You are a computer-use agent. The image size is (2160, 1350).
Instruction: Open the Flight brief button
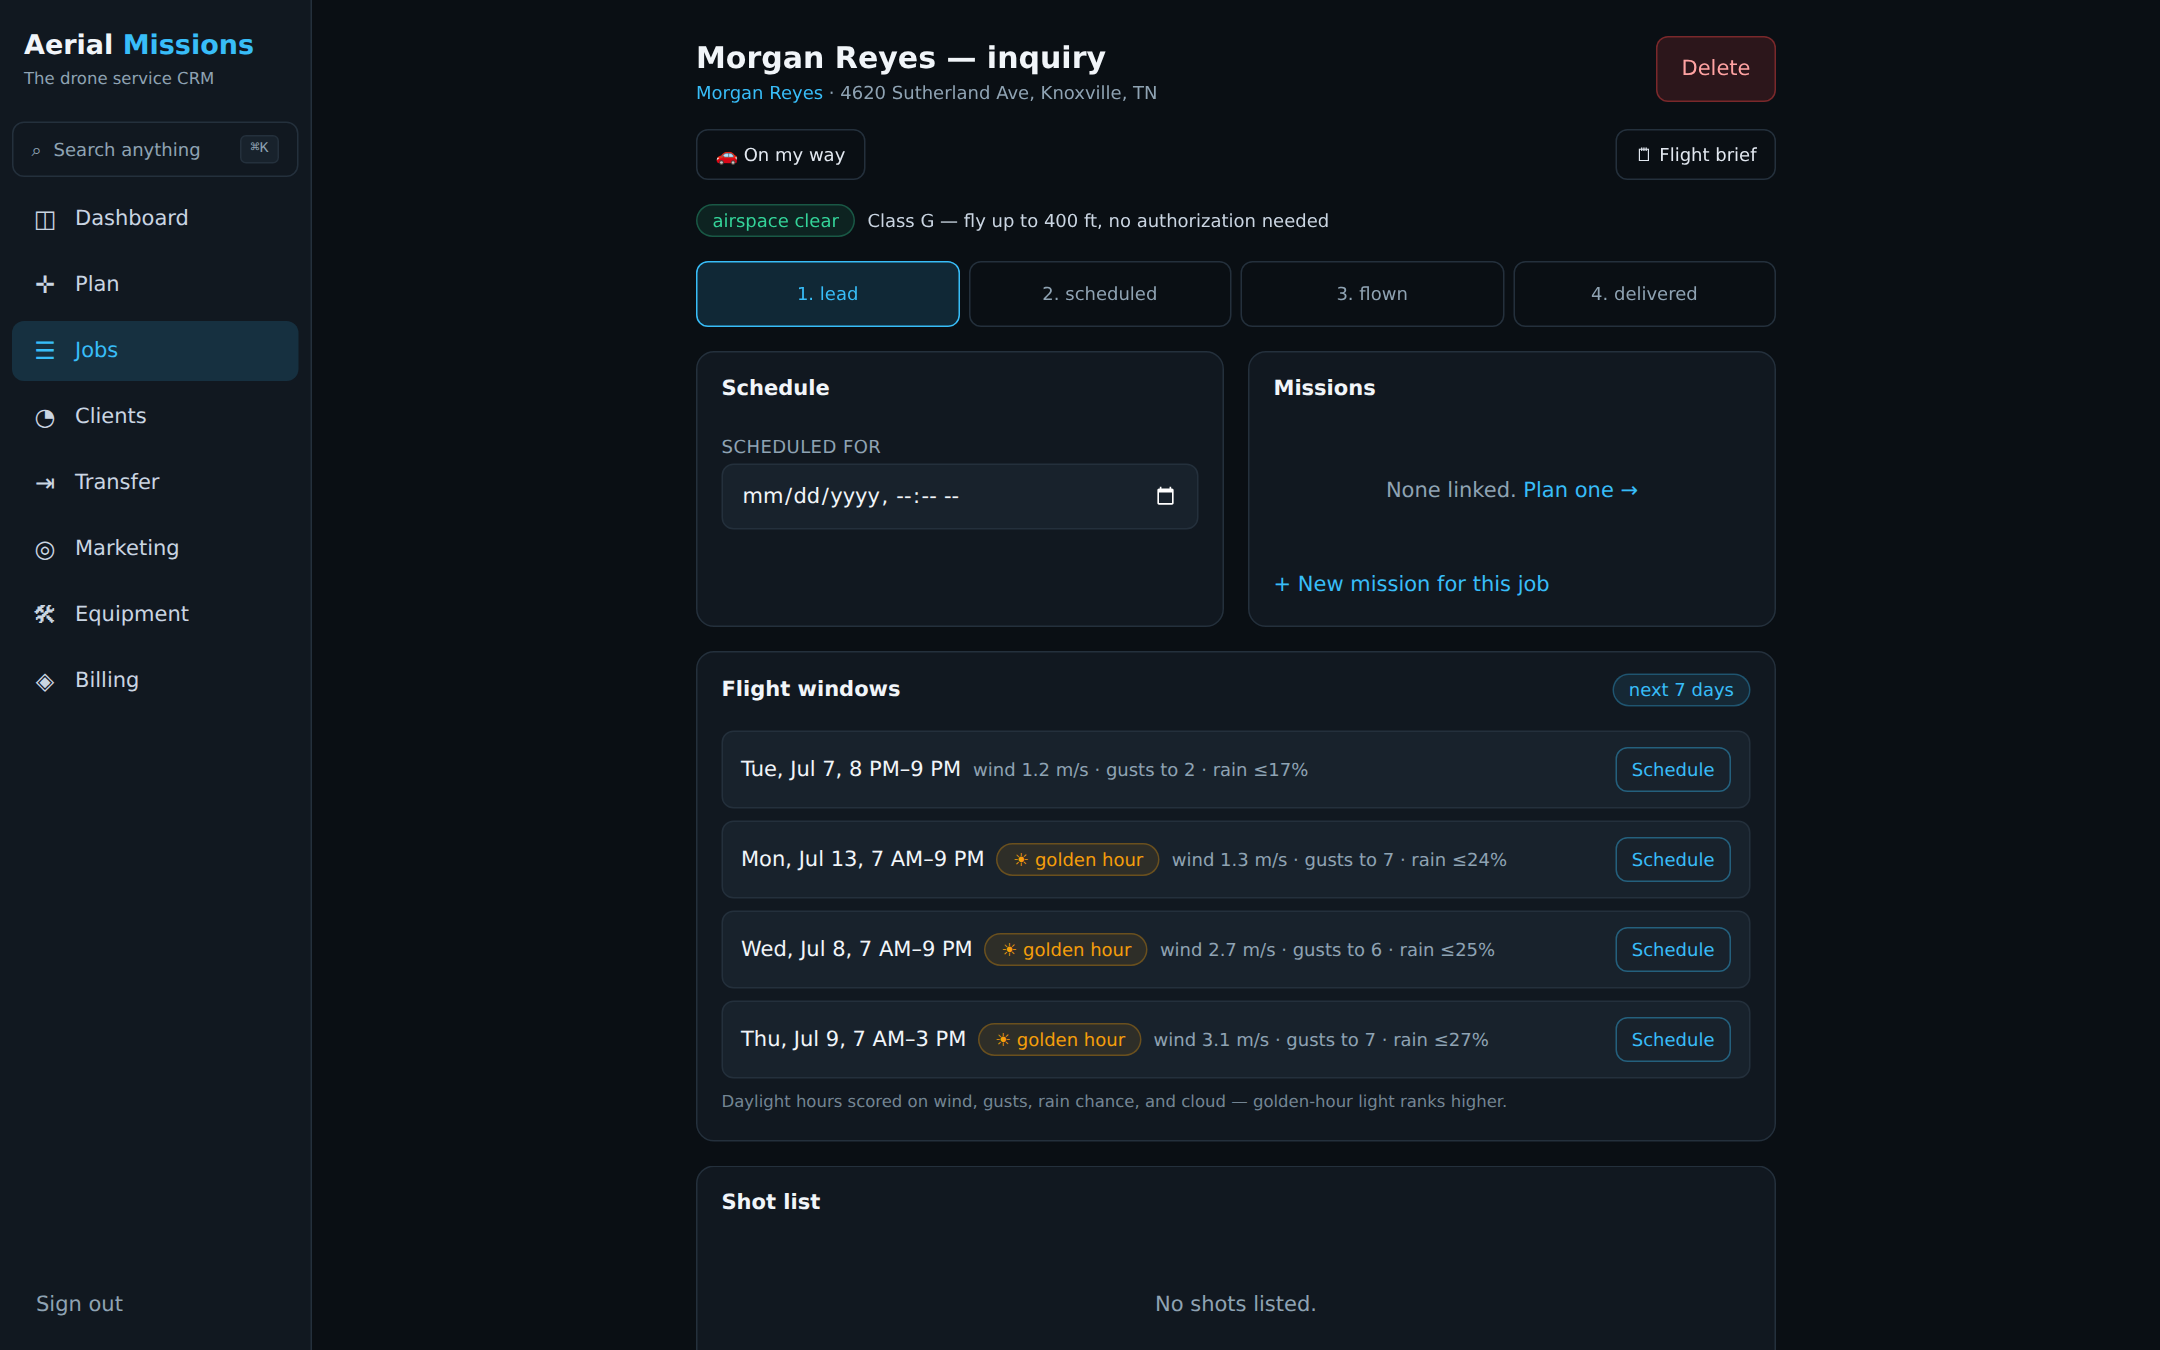(1695, 155)
